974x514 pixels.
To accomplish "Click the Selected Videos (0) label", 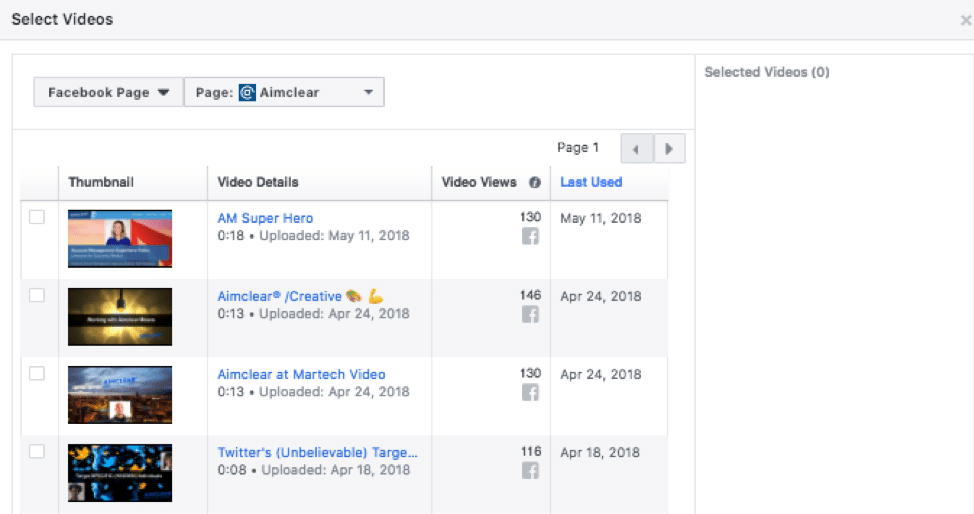I will (767, 72).
